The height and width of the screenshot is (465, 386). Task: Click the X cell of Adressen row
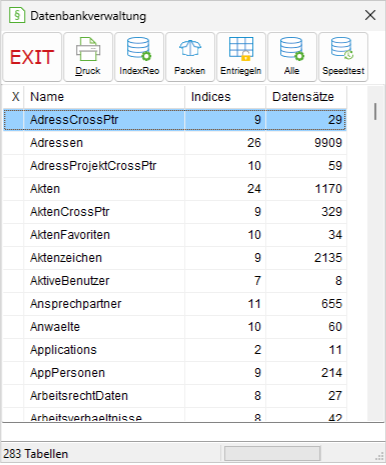[x=14, y=143]
